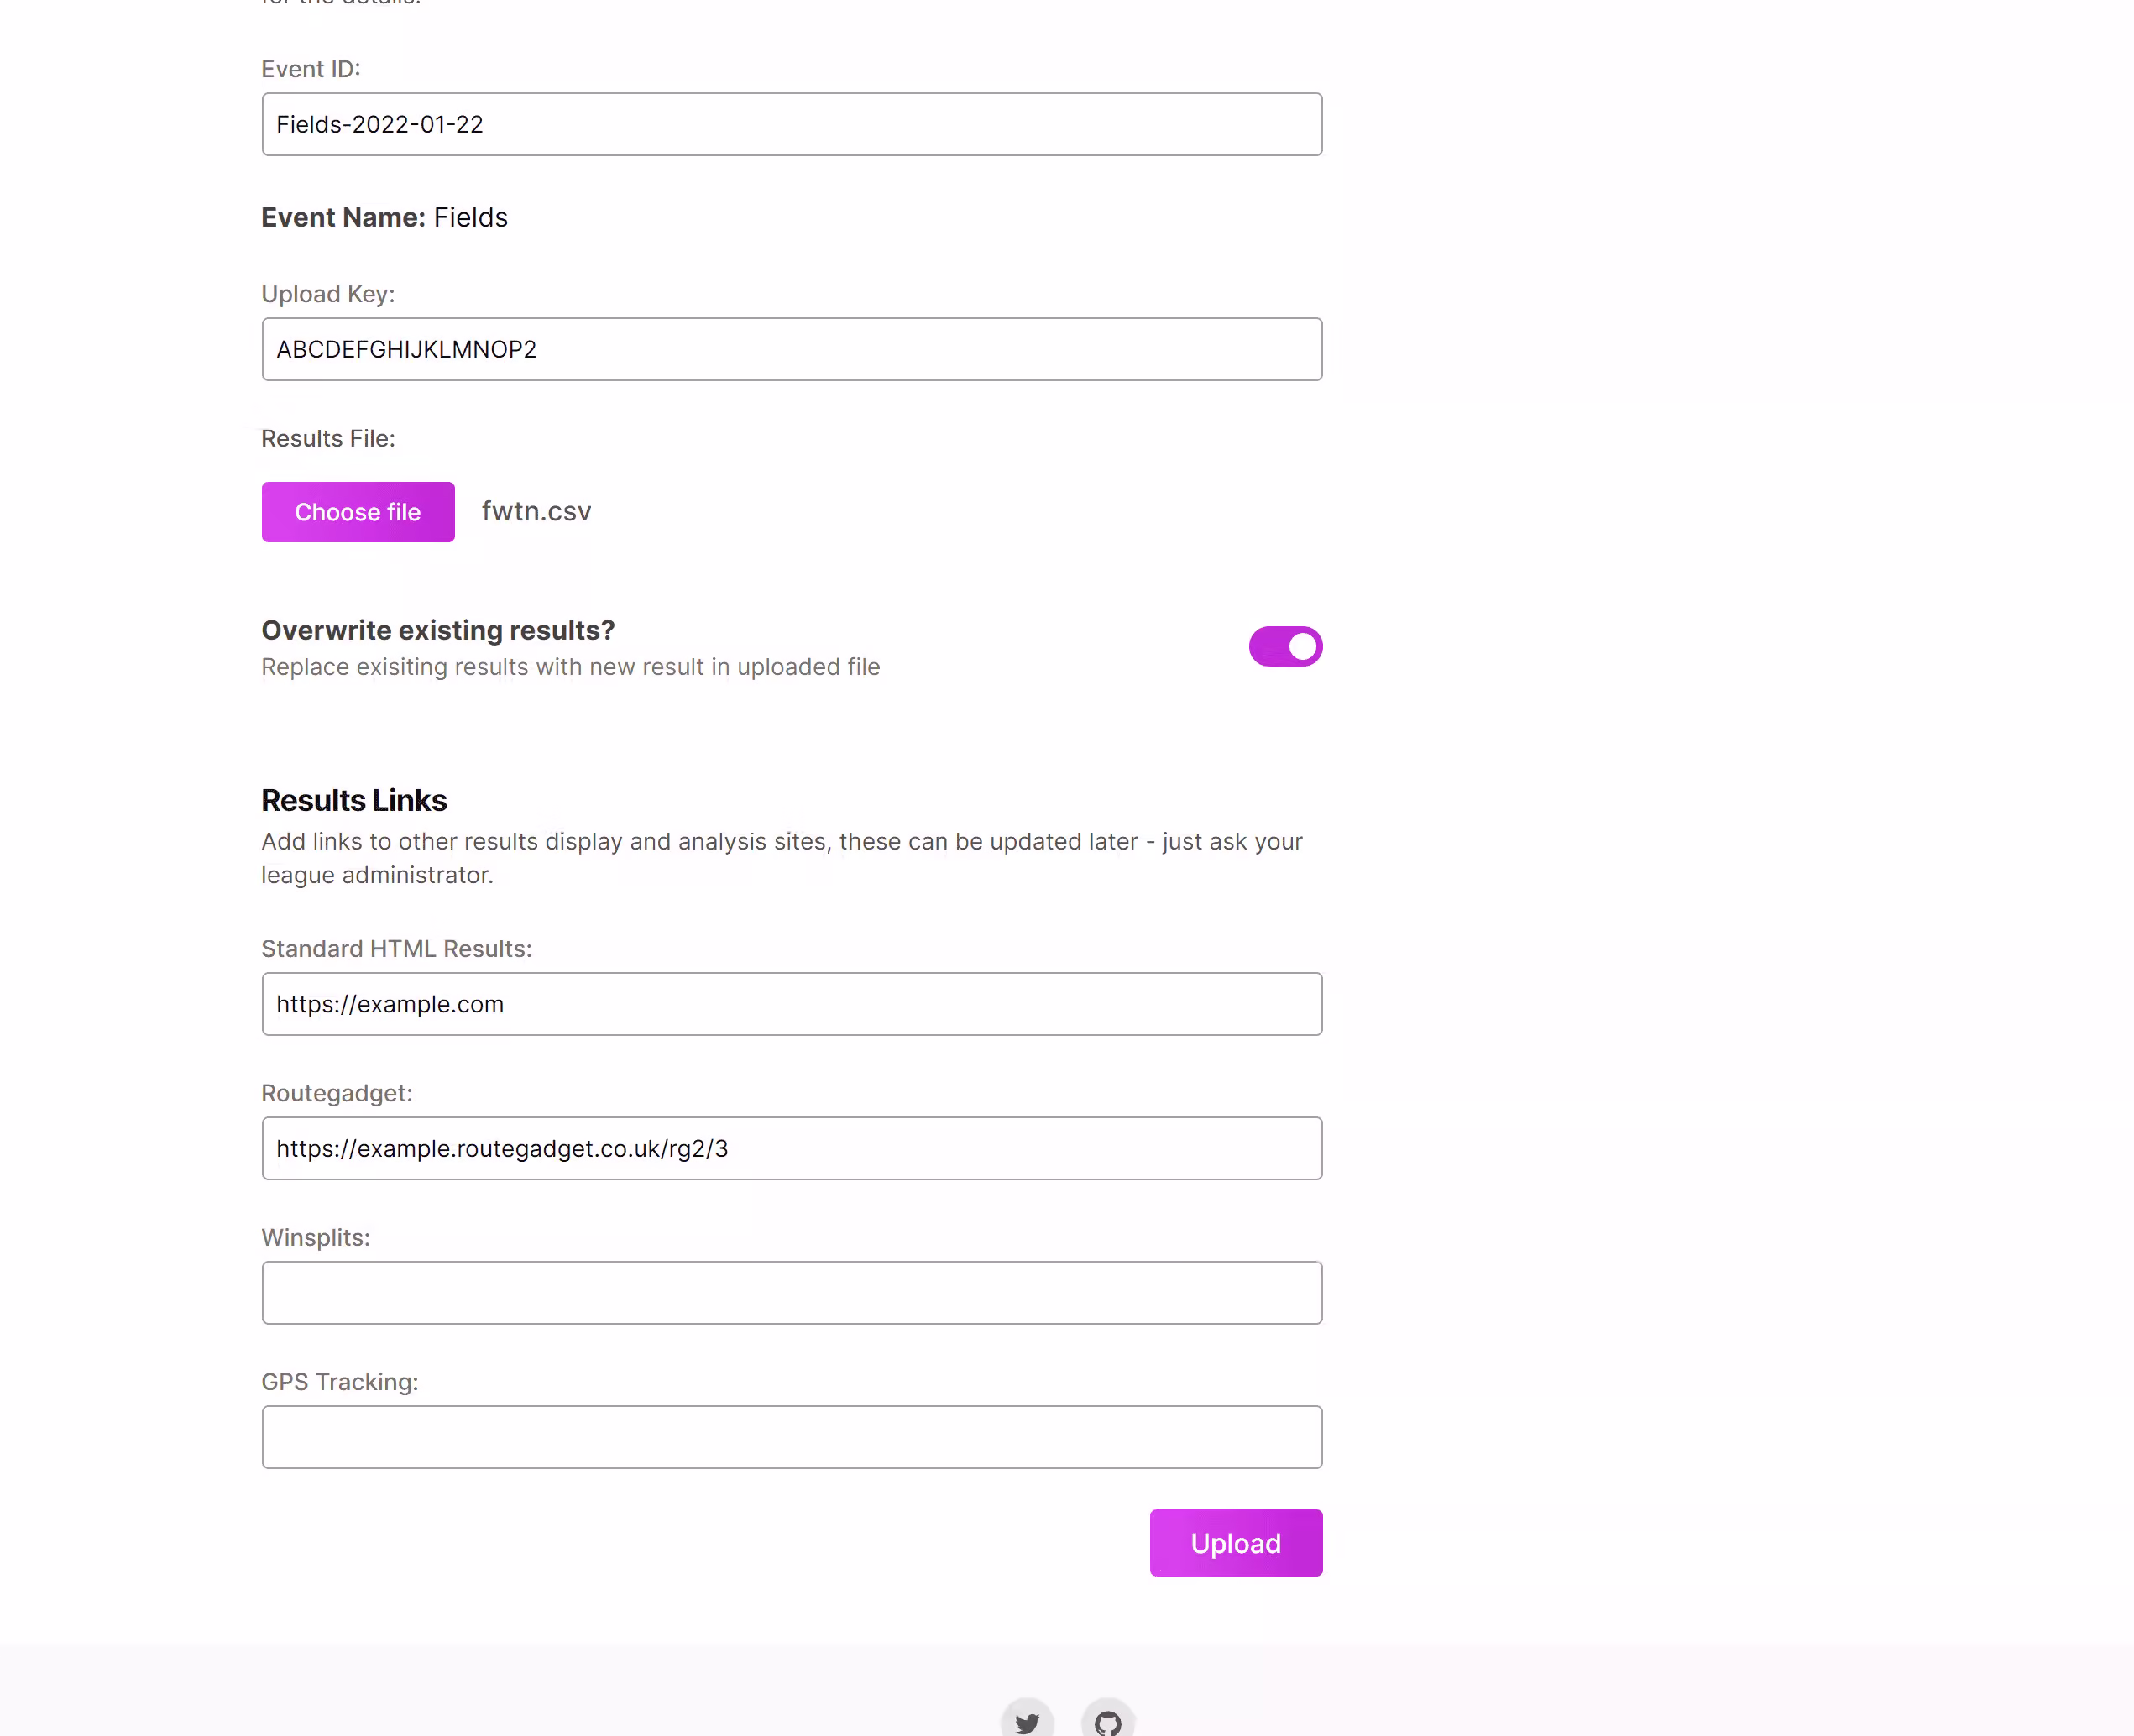Click Choose file to replace fwtn.csv
2134x1736 pixels.
357,511
